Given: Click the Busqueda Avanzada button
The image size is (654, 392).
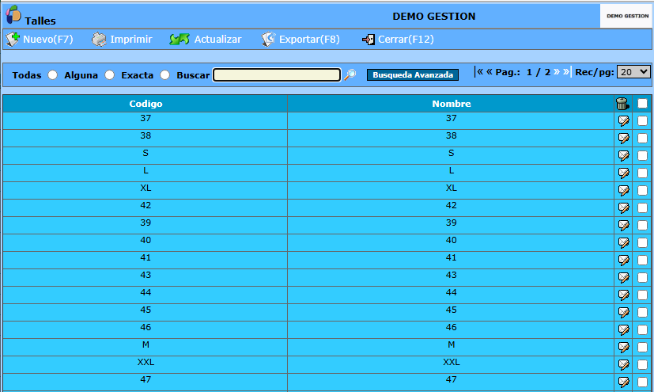Looking at the screenshot, I should [413, 75].
